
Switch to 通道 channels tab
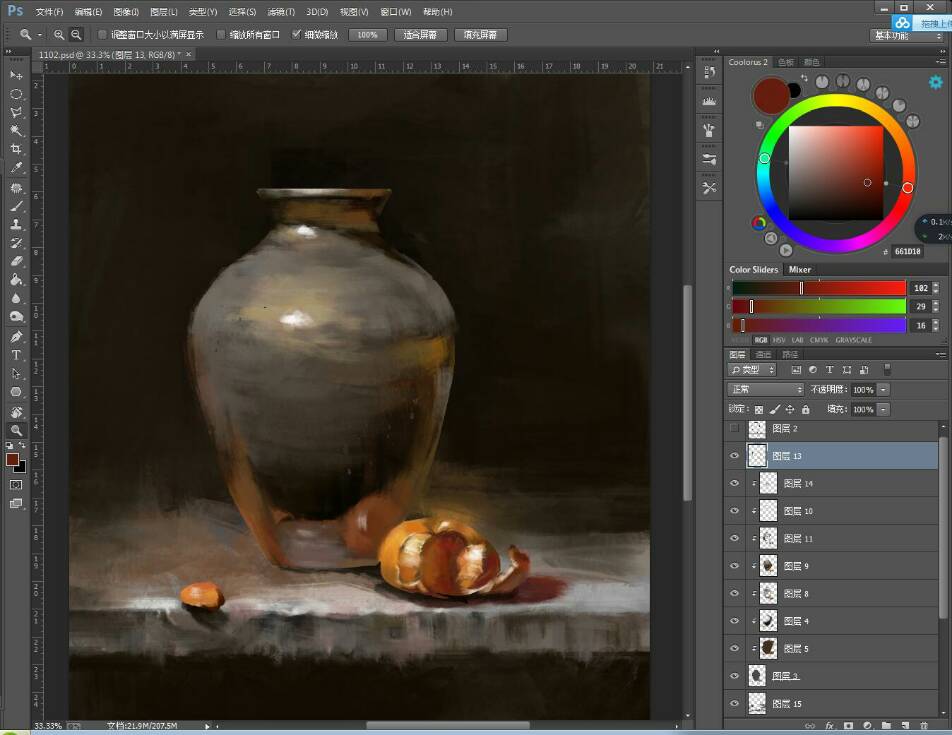click(763, 354)
